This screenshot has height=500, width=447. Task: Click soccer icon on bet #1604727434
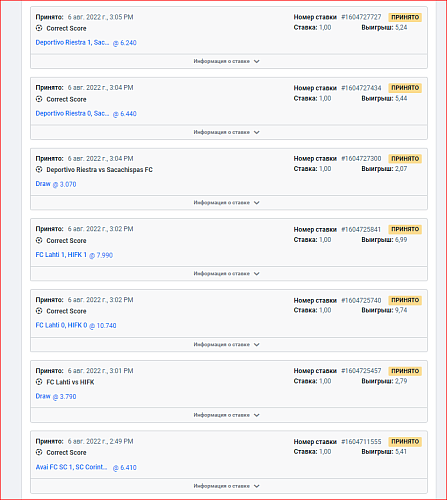click(x=39, y=99)
